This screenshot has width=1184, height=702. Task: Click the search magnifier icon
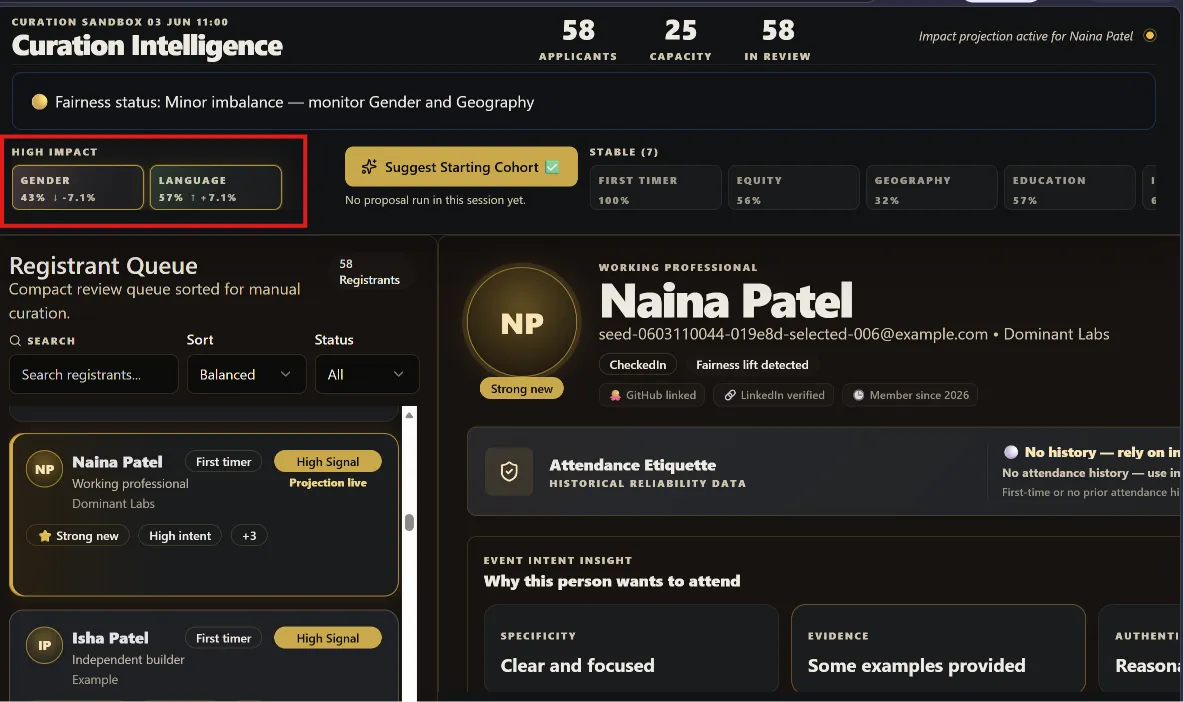pyautogui.click(x=15, y=340)
